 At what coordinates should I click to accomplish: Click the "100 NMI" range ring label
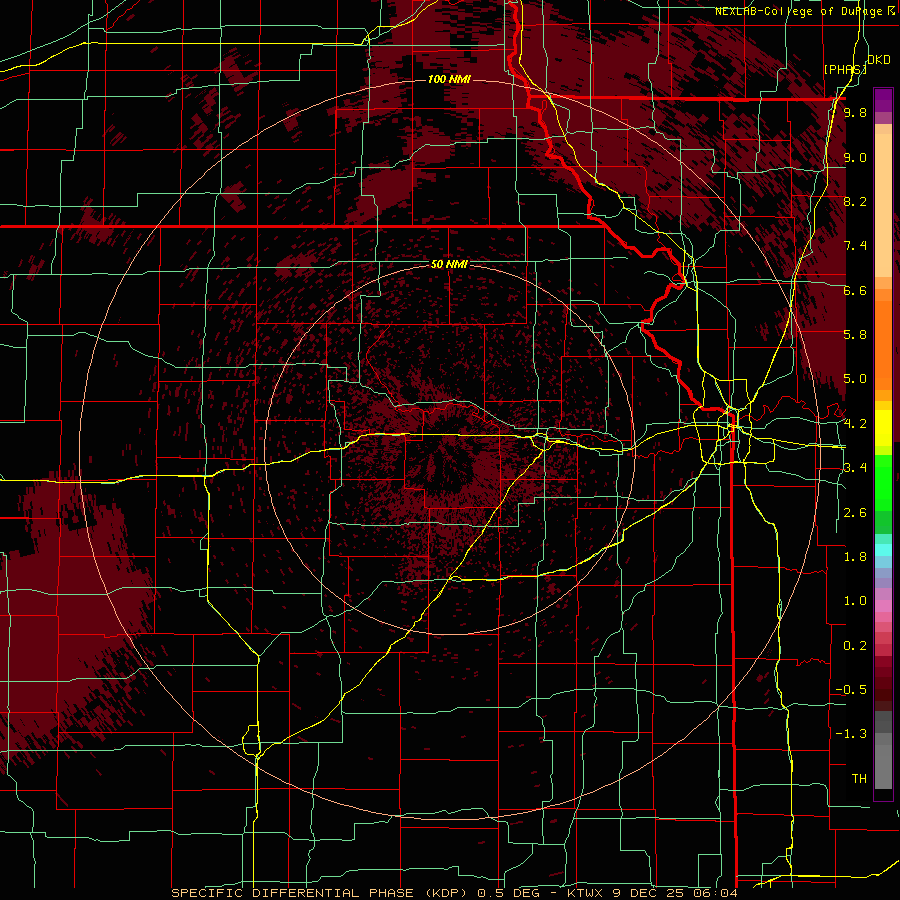[449, 79]
